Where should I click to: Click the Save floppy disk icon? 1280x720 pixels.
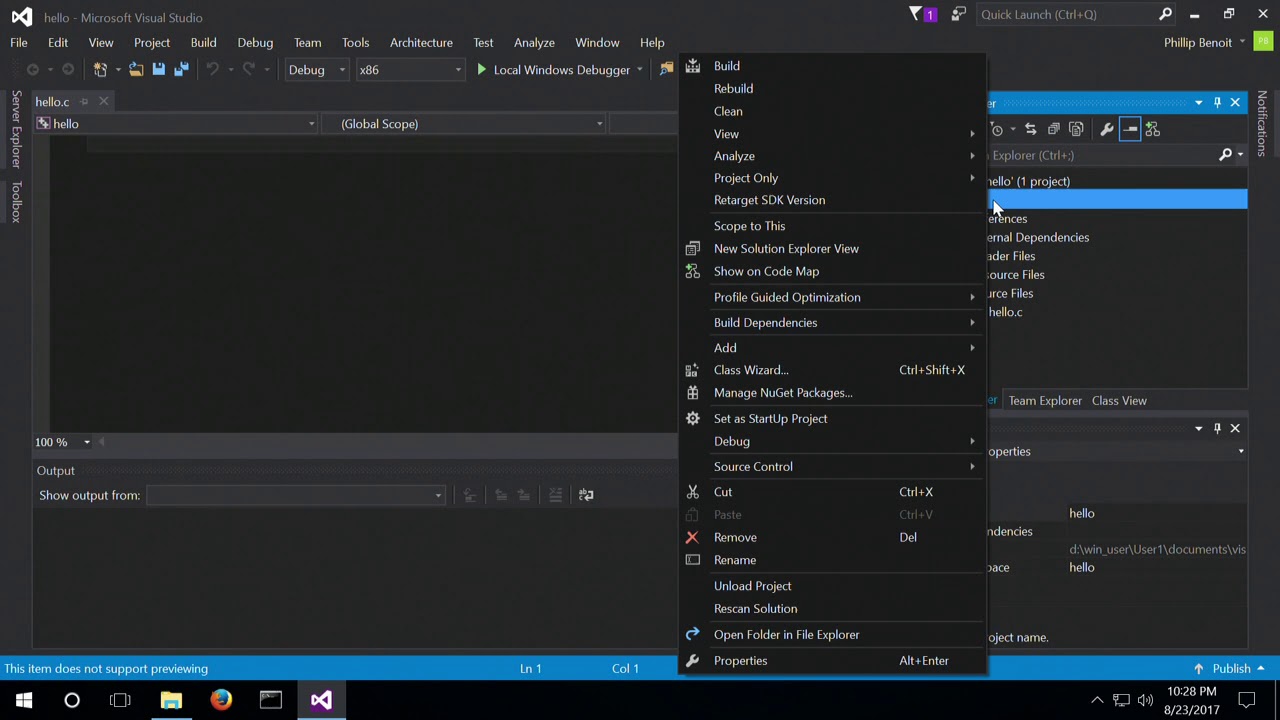tap(159, 70)
